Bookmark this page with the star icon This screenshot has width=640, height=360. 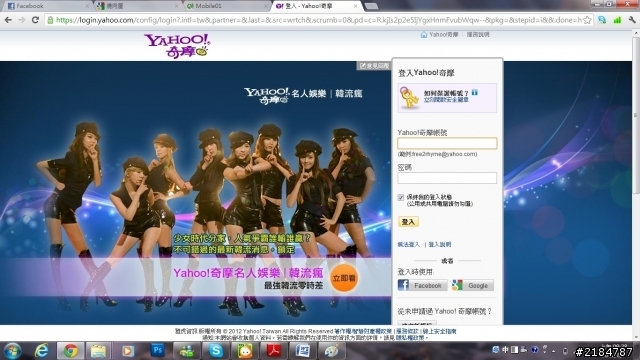coord(587,20)
